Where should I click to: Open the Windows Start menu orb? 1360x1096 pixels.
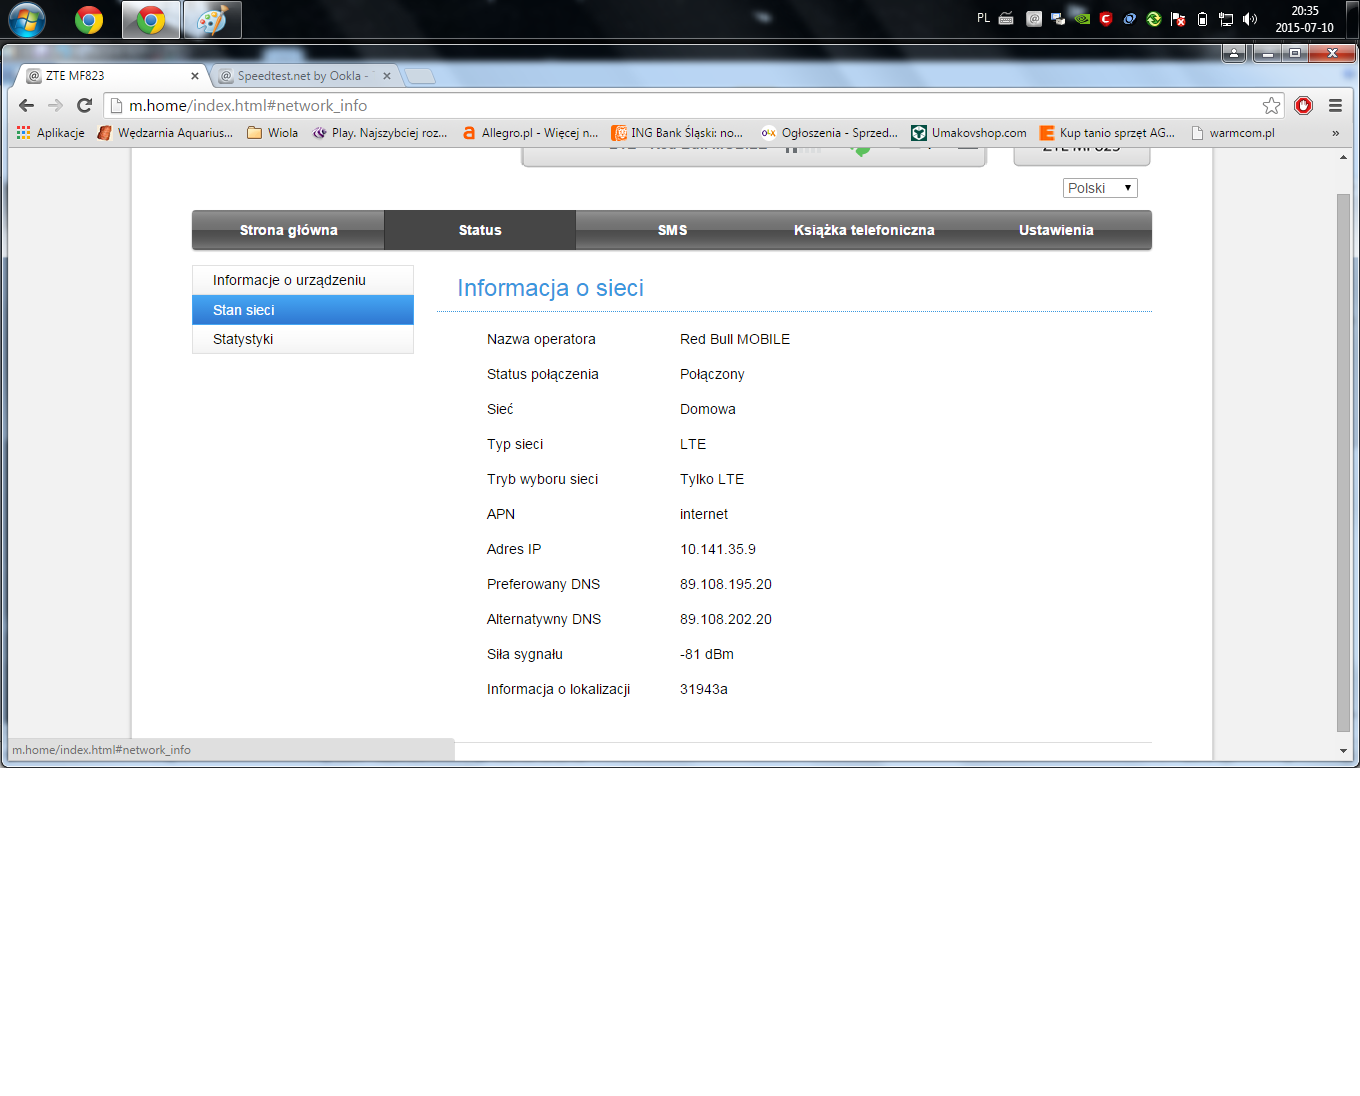pos(27,19)
